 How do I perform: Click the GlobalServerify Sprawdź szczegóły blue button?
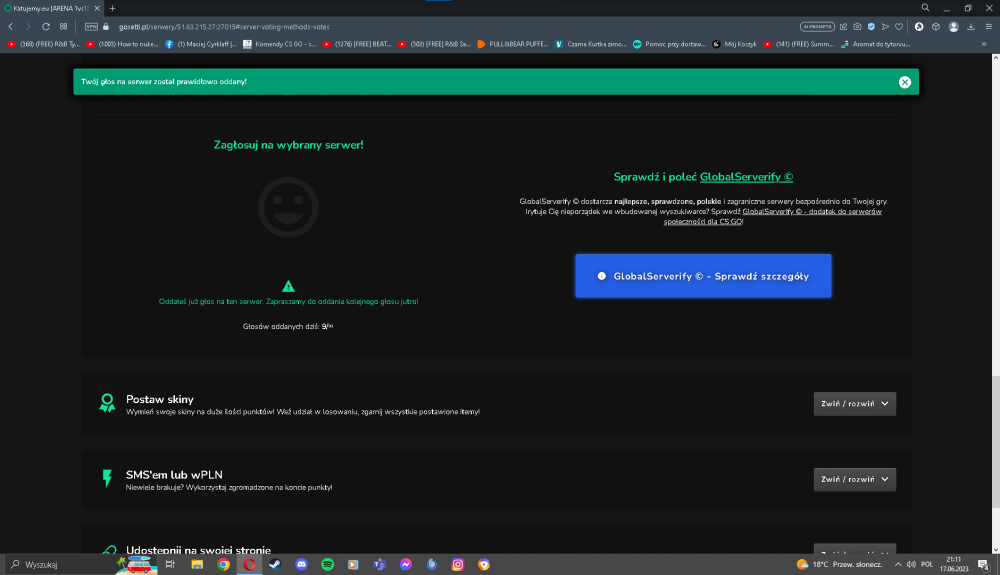(703, 276)
